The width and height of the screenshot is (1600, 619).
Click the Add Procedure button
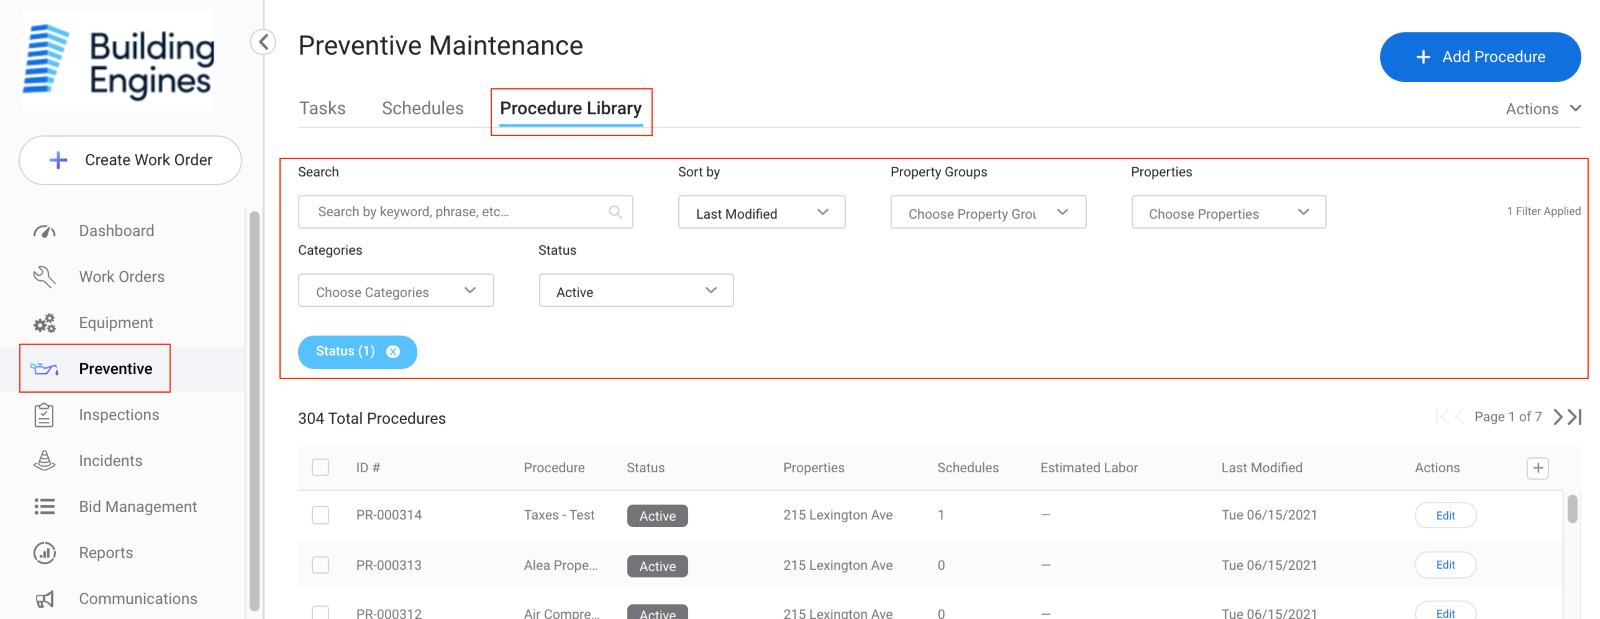[x=1479, y=57]
